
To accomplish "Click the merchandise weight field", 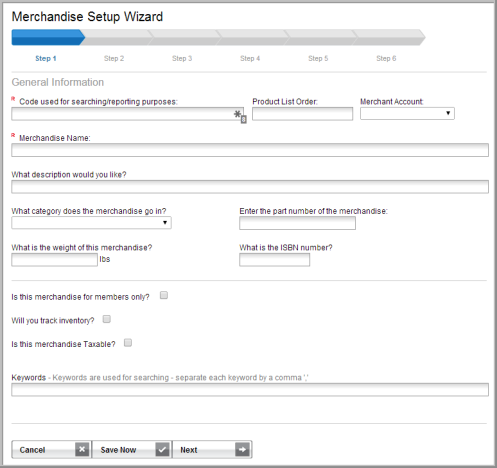I will [x=55, y=260].
